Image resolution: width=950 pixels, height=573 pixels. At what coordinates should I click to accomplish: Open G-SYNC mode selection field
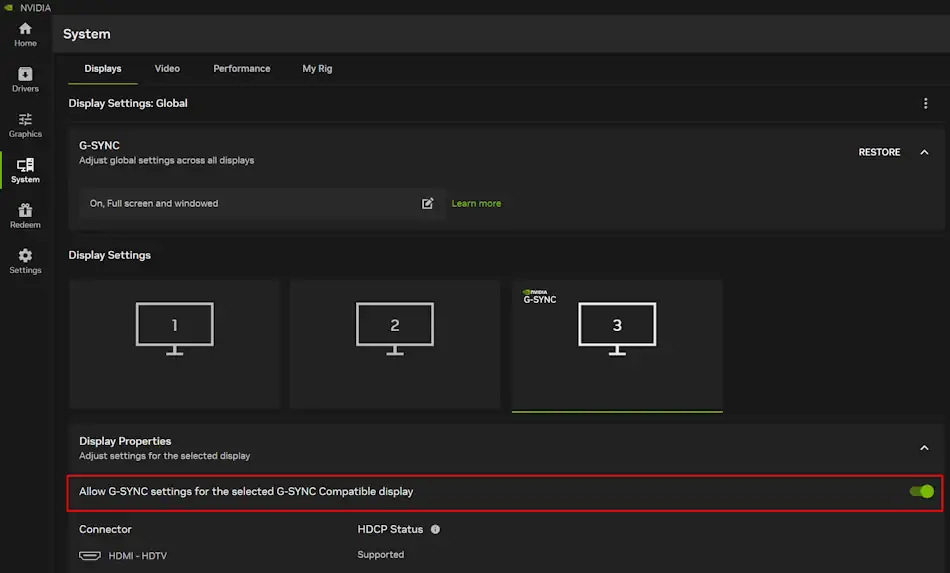pos(250,203)
